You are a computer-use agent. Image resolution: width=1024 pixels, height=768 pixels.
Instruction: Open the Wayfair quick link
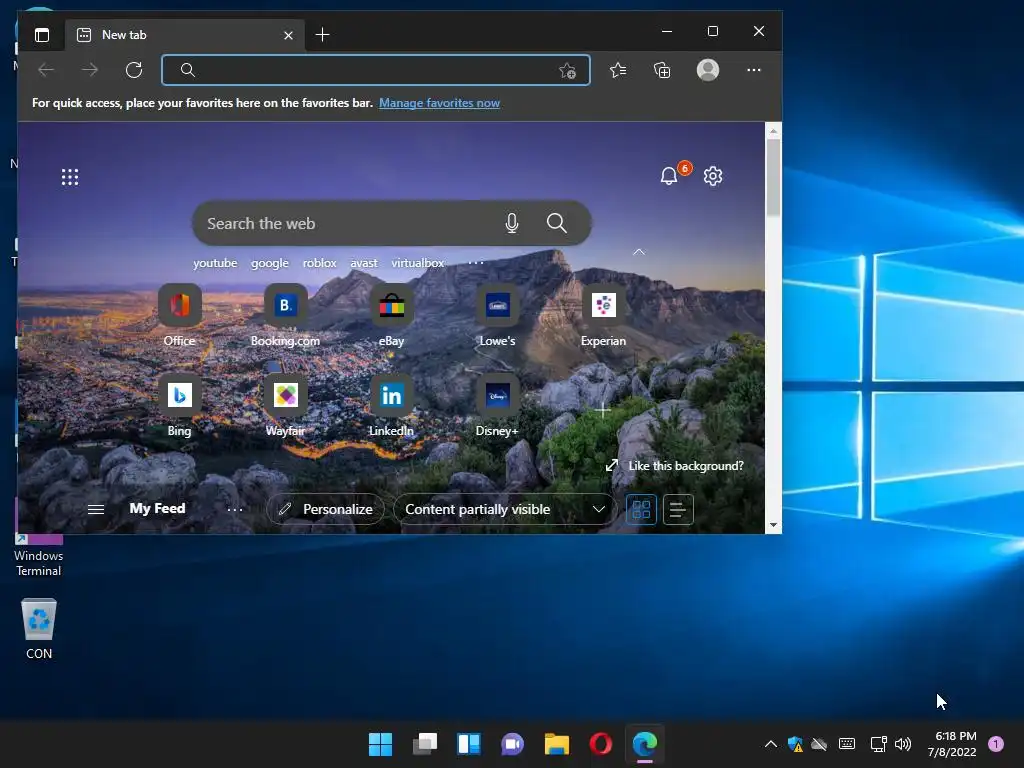(285, 406)
